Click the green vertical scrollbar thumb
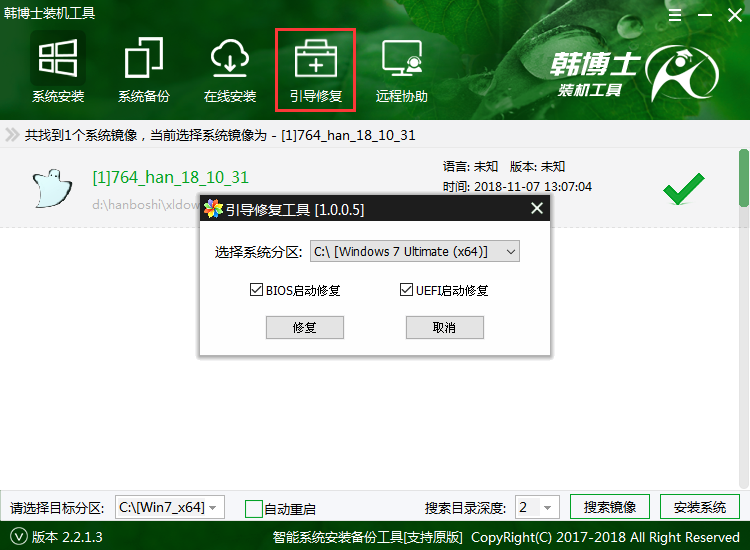The height and width of the screenshot is (550, 750). (x=743, y=178)
